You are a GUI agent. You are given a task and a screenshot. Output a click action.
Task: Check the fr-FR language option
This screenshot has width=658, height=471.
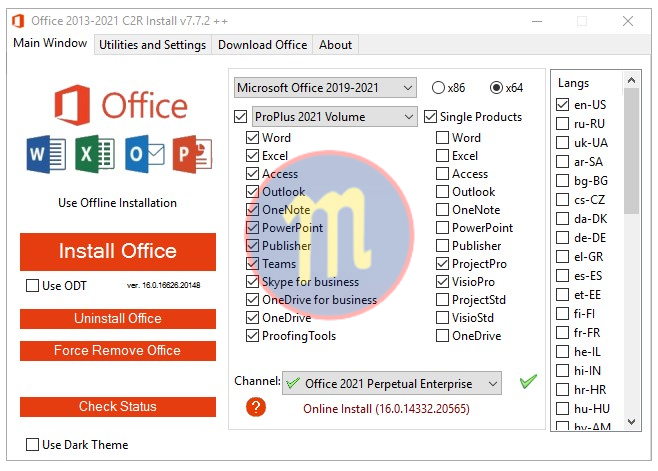(x=562, y=332)
